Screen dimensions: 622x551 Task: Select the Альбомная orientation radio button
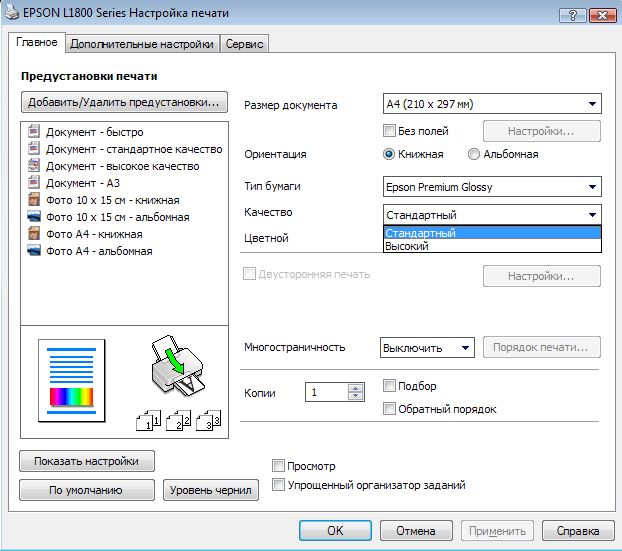click(x=474, y=154)
